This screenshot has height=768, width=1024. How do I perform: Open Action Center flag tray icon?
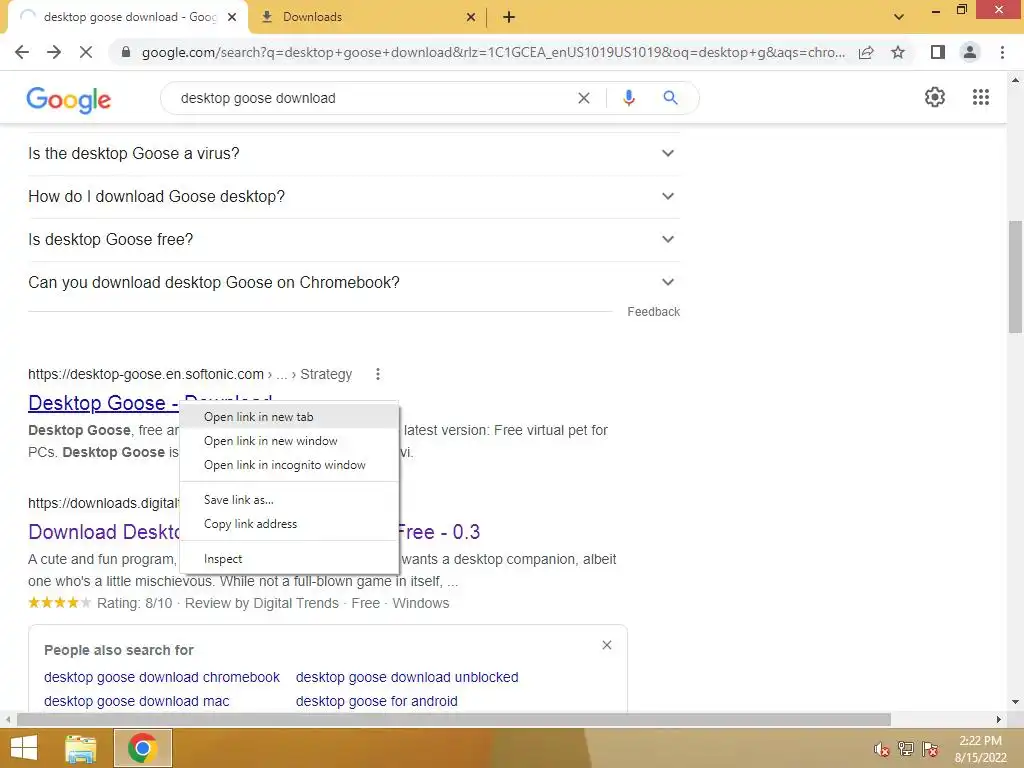pyautogui.click(x=930, y=749)
